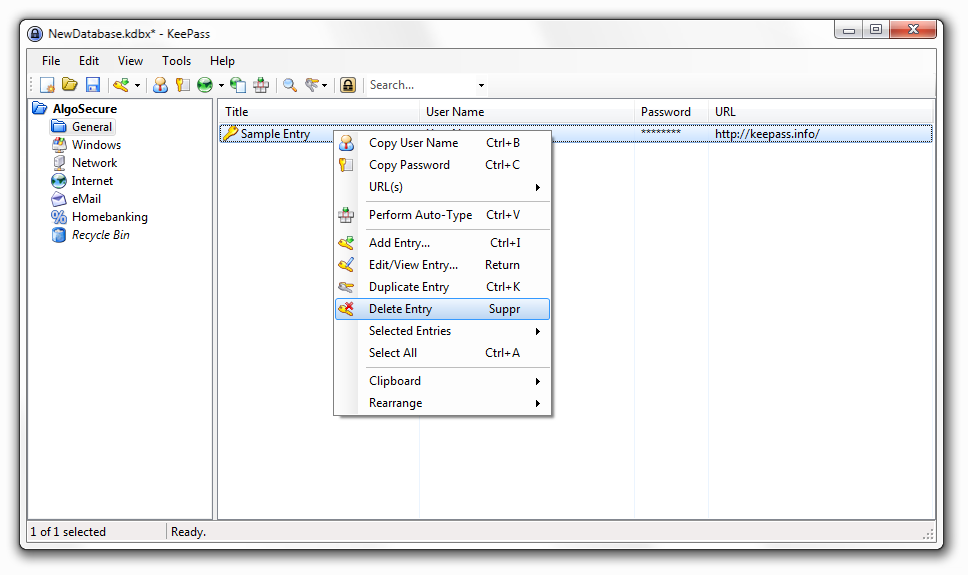Screen dimensions: 968x575
Task: Minimize the KeePass window
Action: tap(849, 30)
